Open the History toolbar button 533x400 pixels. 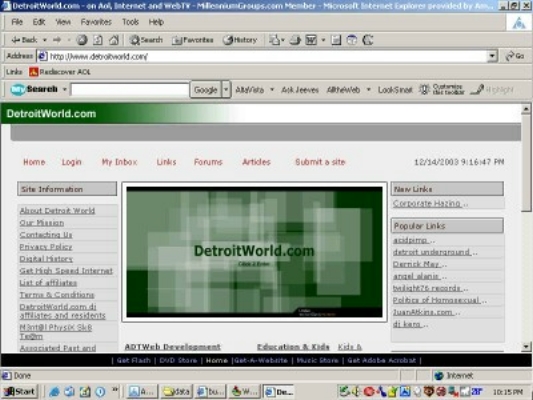point(240,40)
